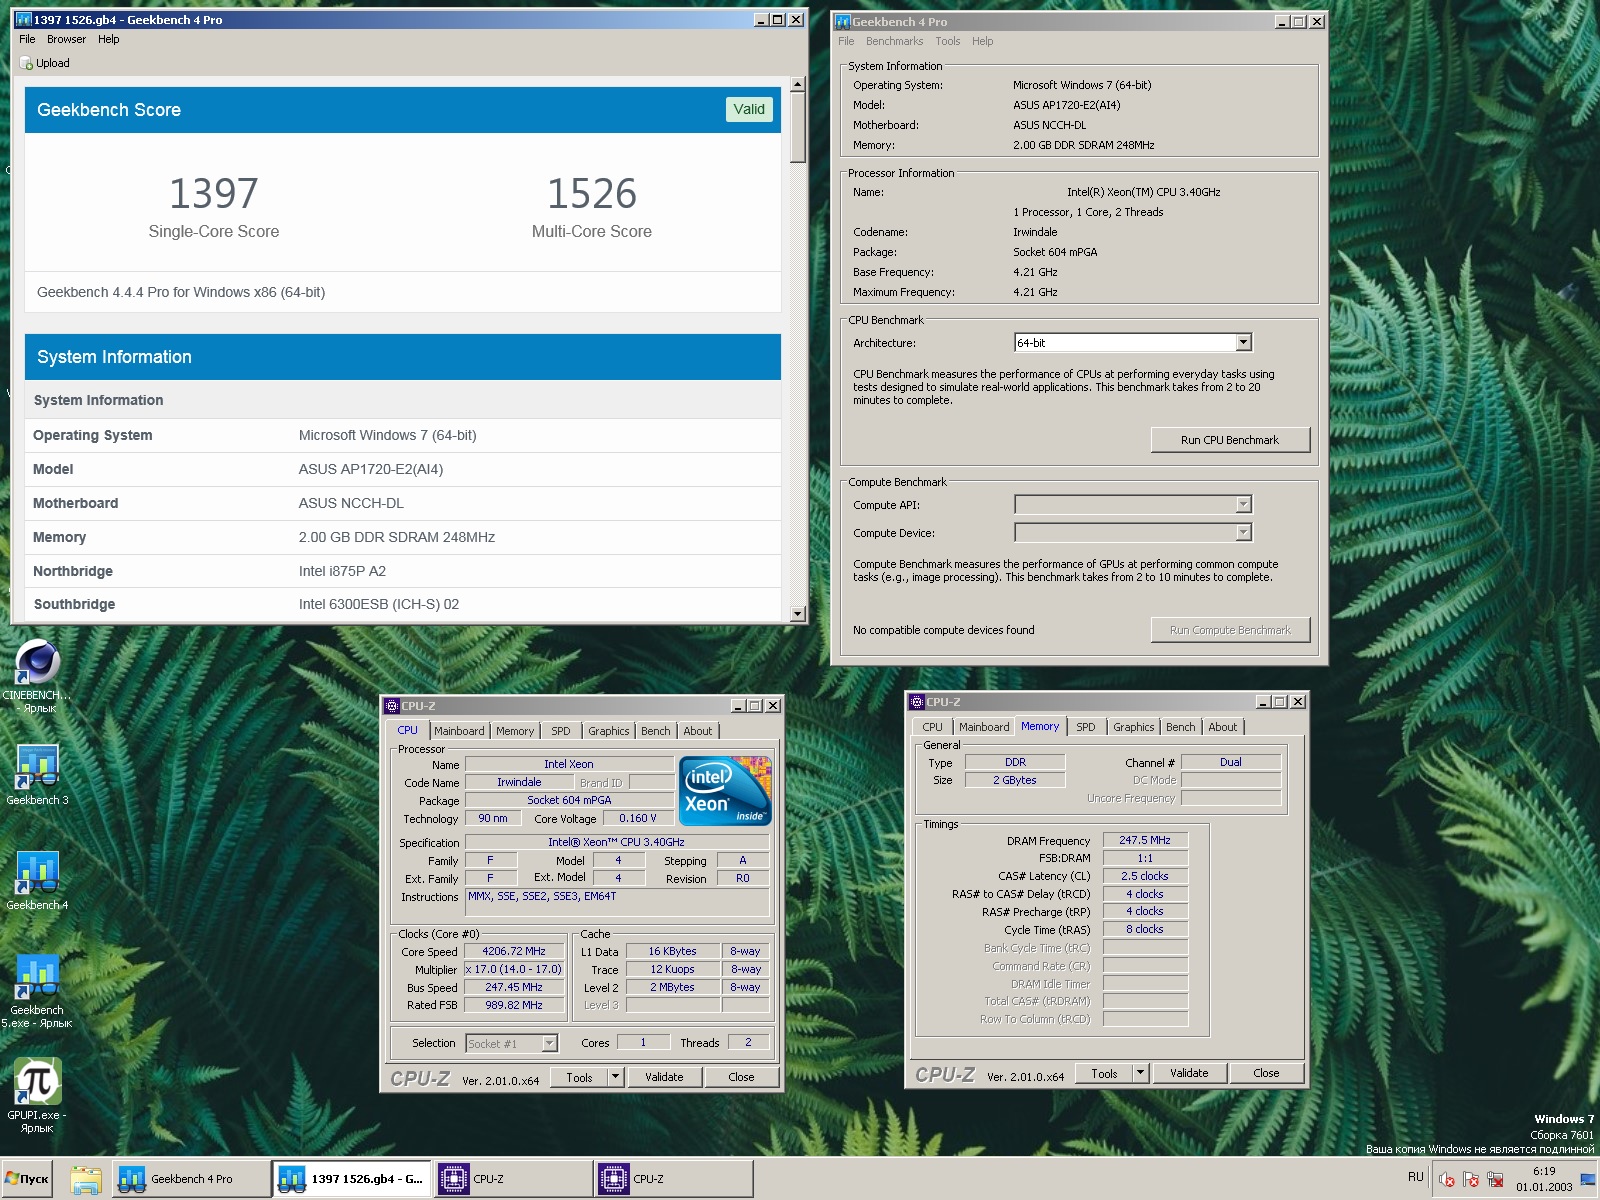This screenshot has height=1200, width=1600.
Task: Click the Valid badge in Geekbench Score
Action: (749, 109)
